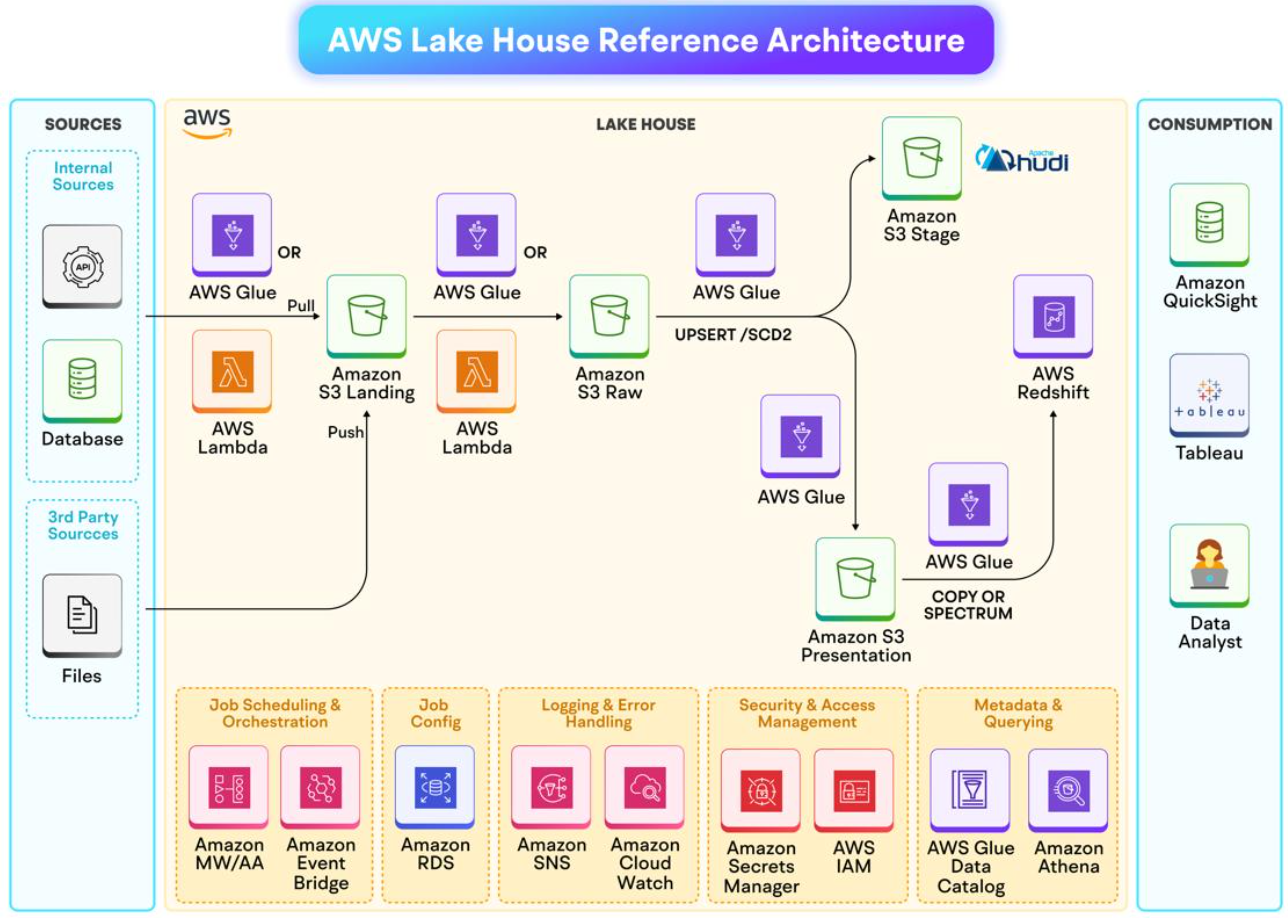Click the "Job Config" heading

[x=436, y=713]
